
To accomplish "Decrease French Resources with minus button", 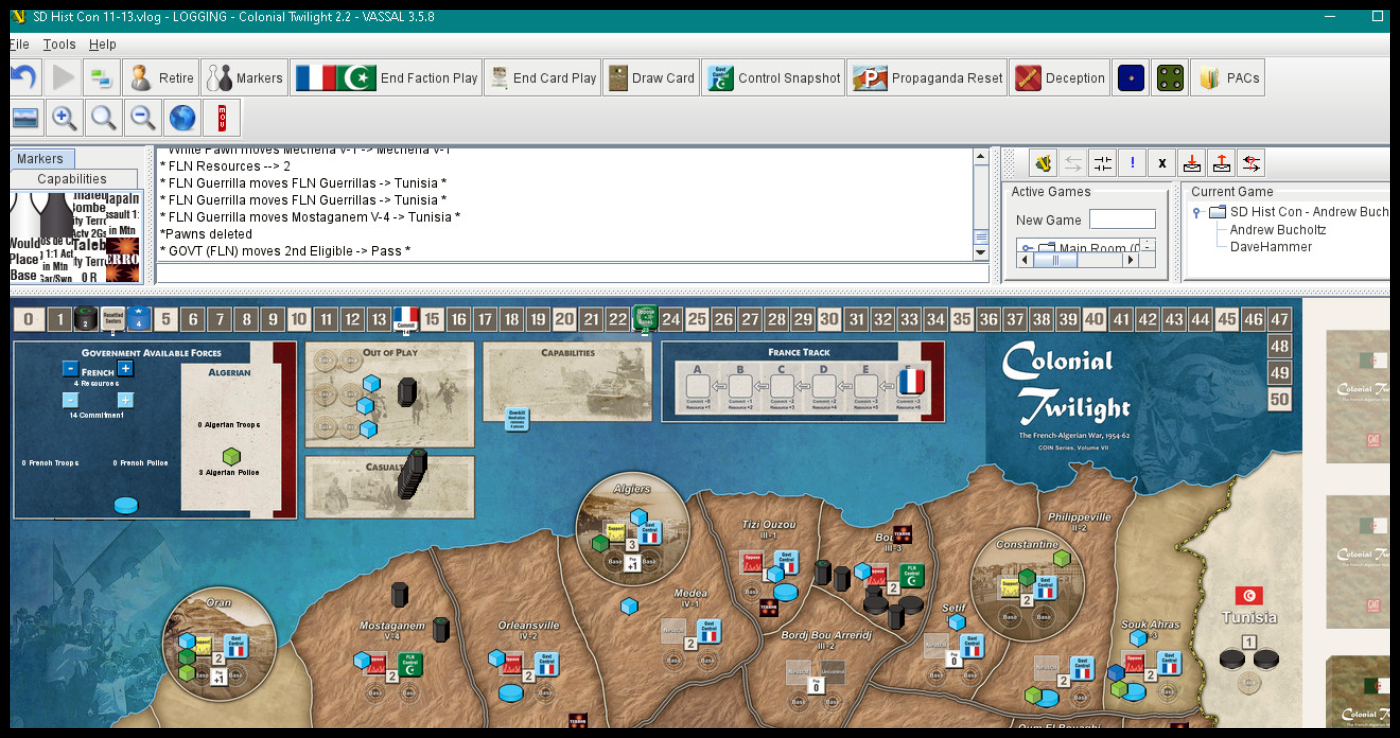I will coord(70,368).
